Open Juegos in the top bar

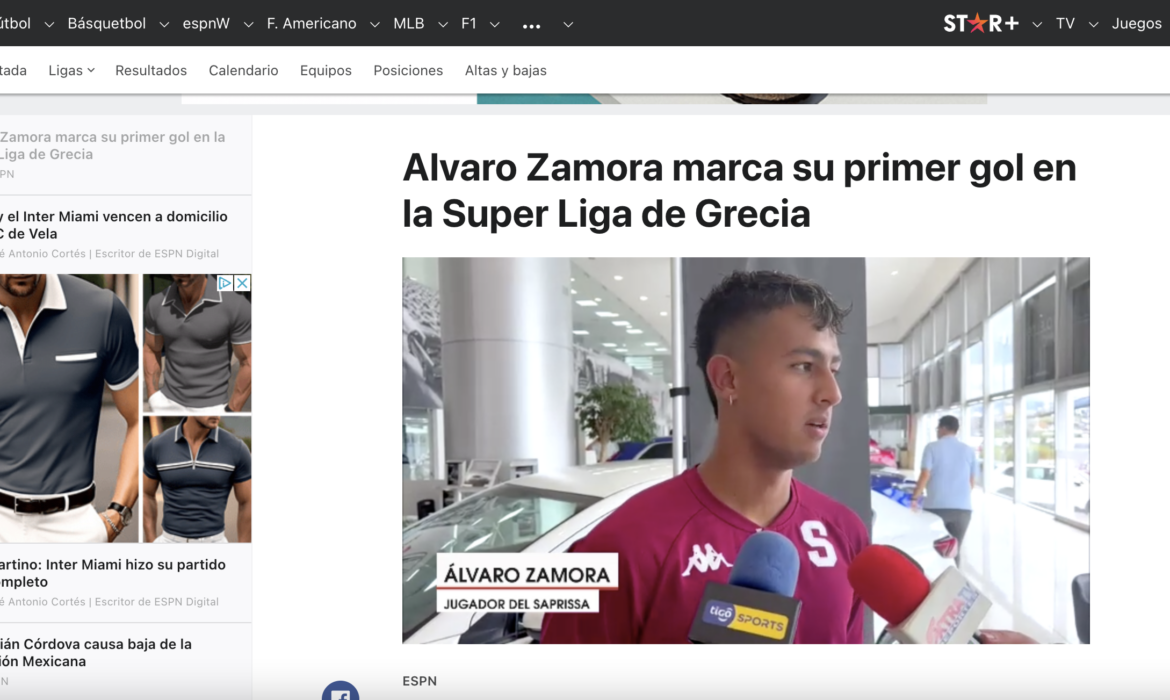pos(1136,24)
